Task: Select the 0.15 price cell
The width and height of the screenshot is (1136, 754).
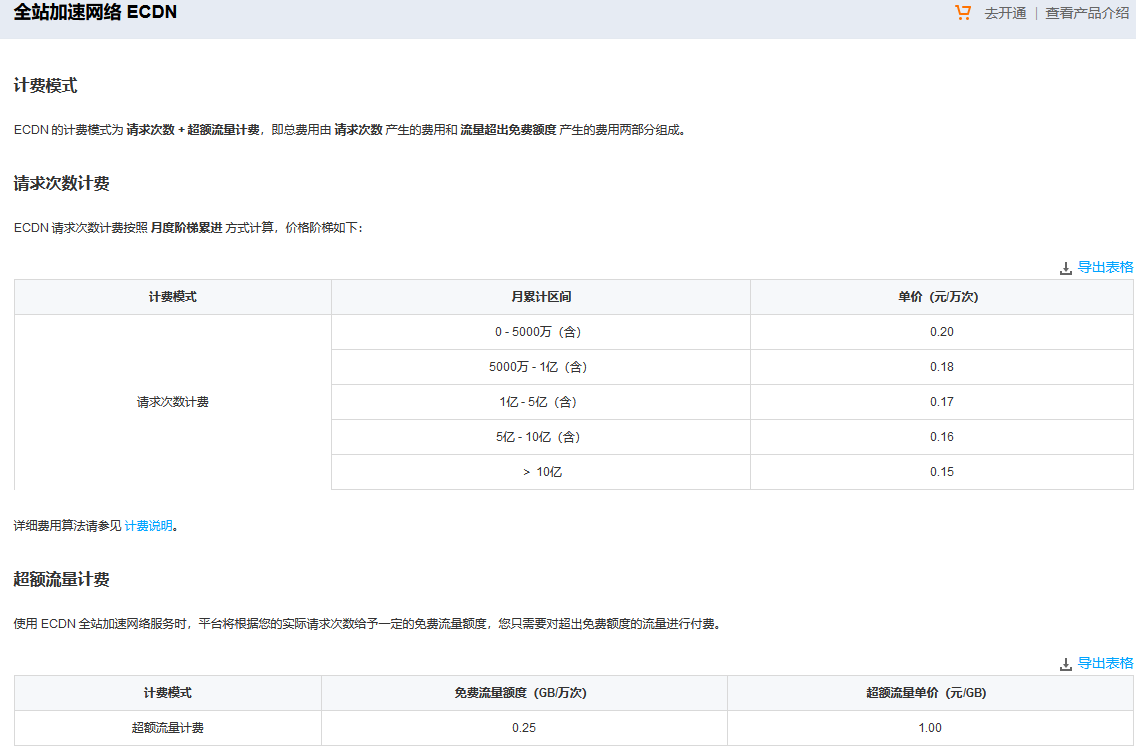Action: [x=941, y=472]
